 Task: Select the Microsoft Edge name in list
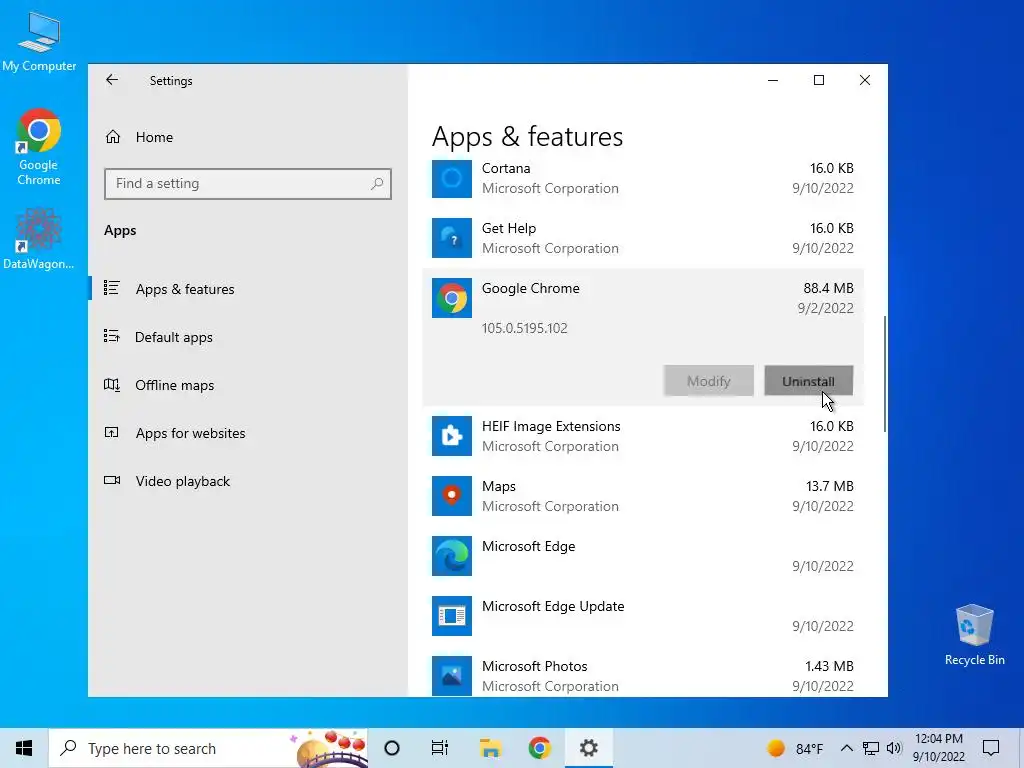(528, 547)
